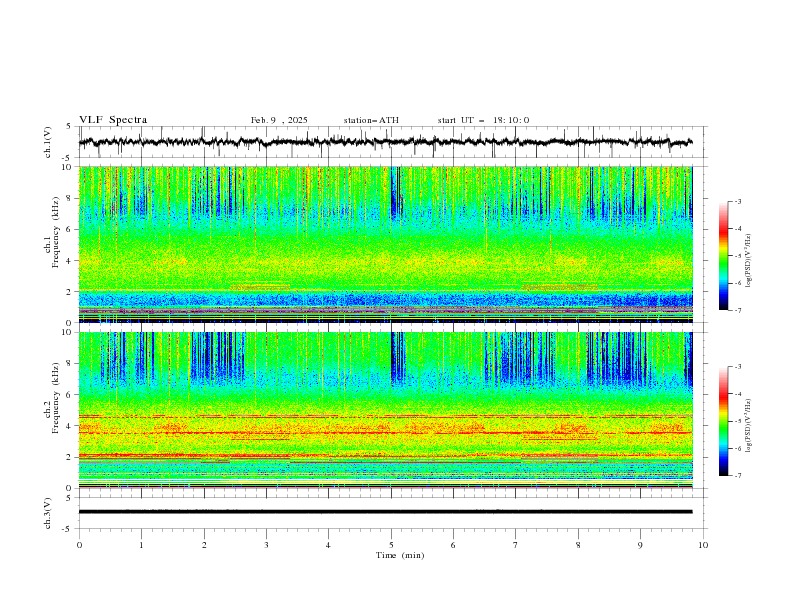Click the 4 kHz tick of ch.1 spectrogram
Screen dimensions: 792x612
(x=70, y=261)
